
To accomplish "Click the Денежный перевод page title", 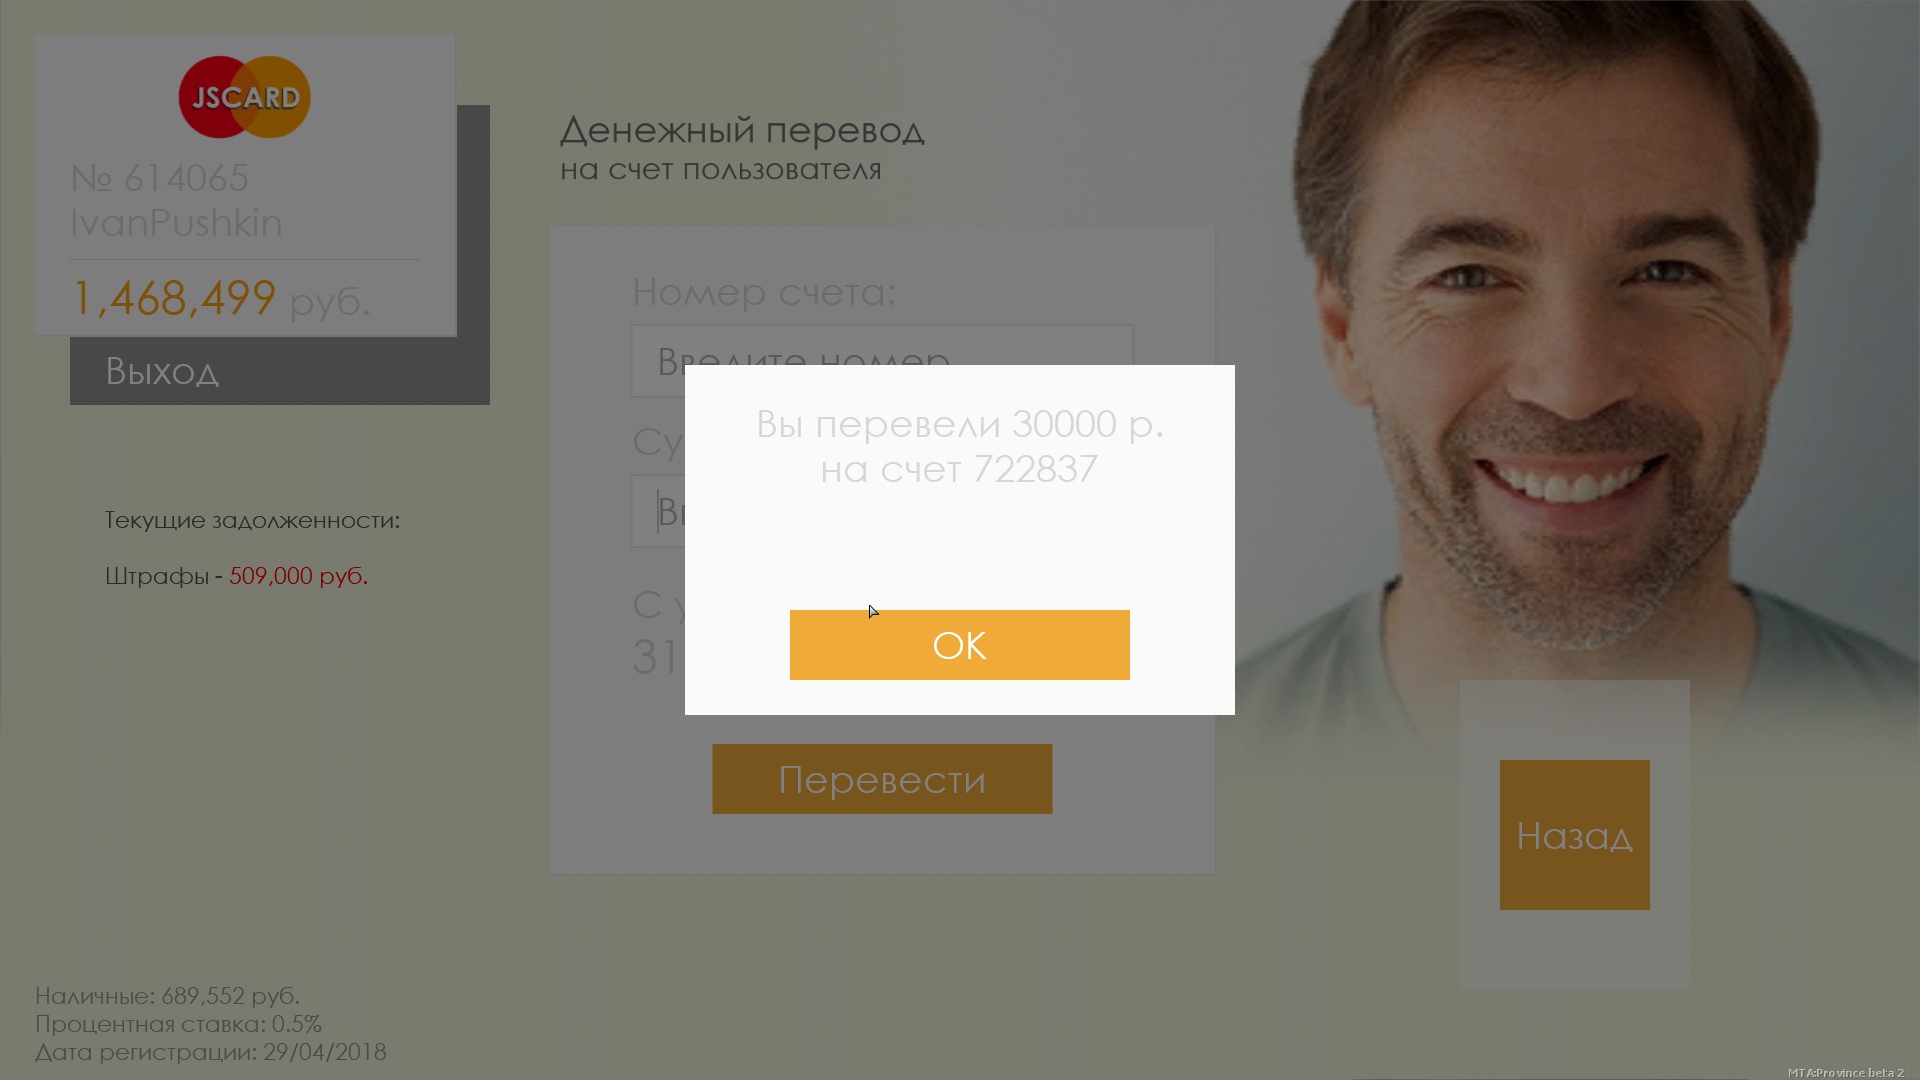I will coord(742,130).
